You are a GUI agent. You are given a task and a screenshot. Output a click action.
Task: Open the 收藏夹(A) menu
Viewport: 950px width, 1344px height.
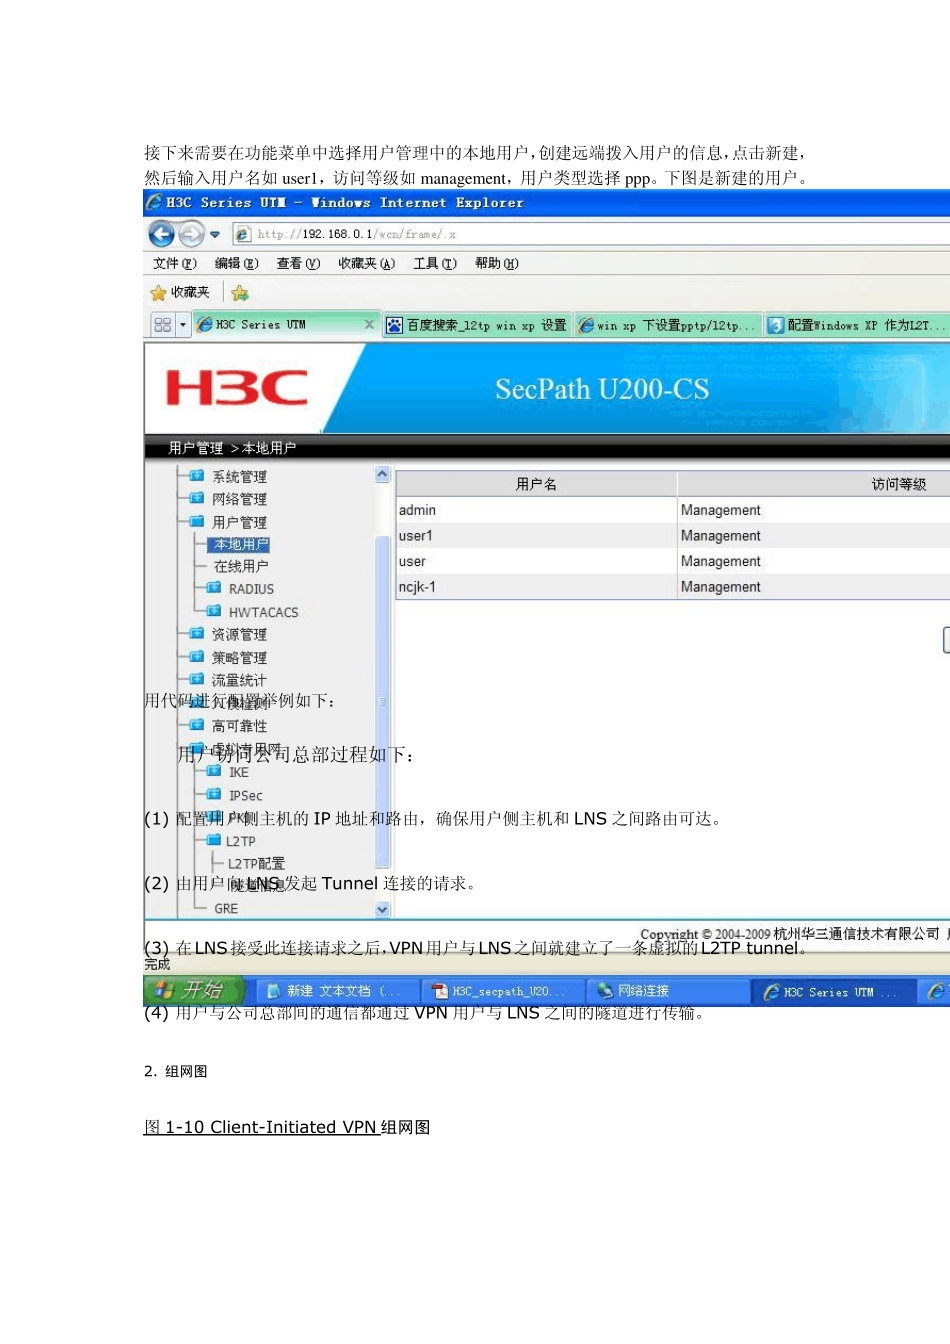[366, 263]
